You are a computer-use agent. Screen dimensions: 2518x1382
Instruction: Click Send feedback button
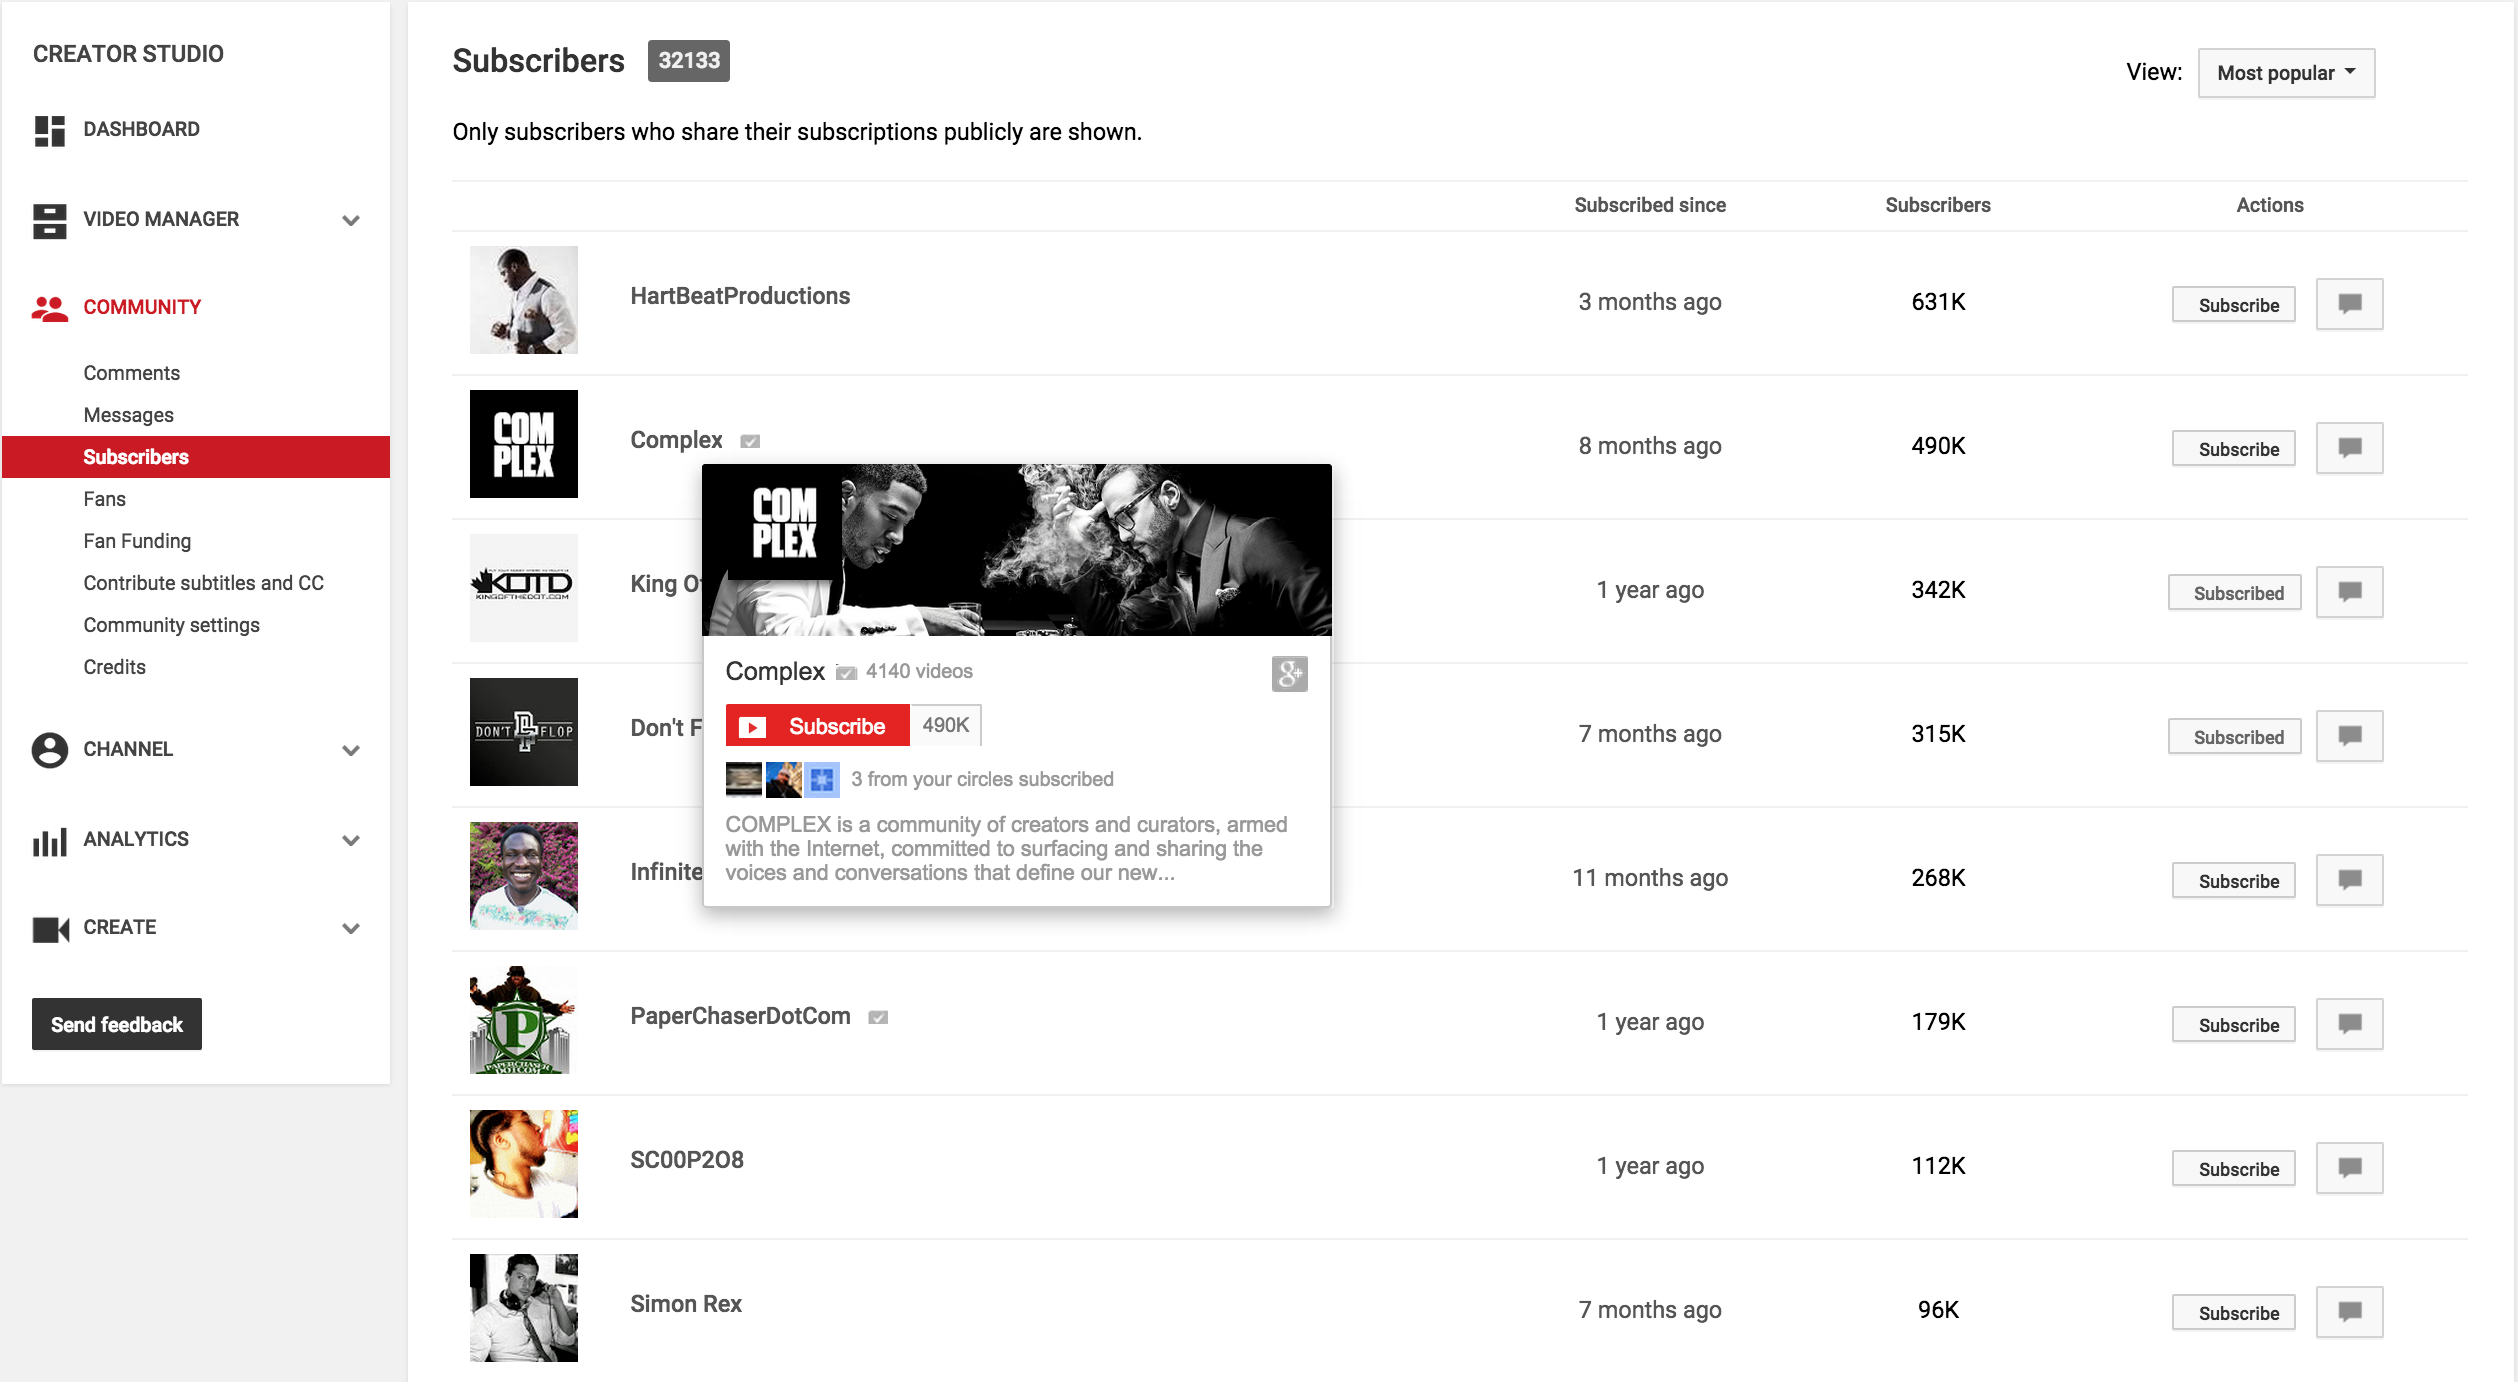tap(117, 1024)
